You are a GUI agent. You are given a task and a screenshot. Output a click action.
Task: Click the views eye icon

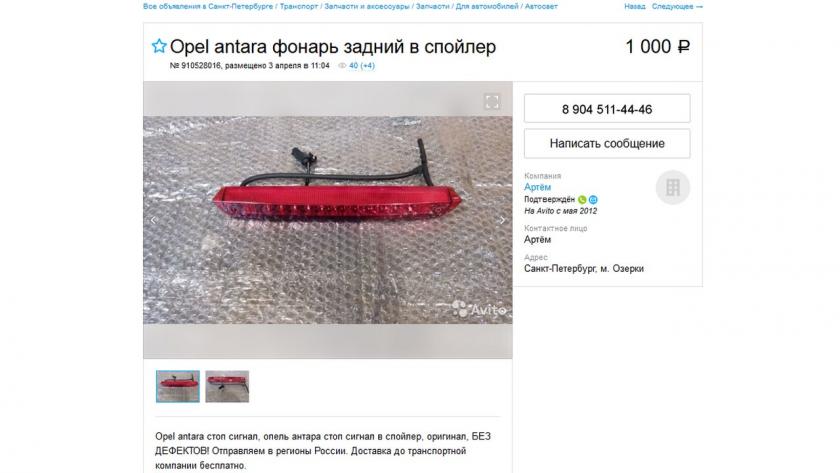342,66
